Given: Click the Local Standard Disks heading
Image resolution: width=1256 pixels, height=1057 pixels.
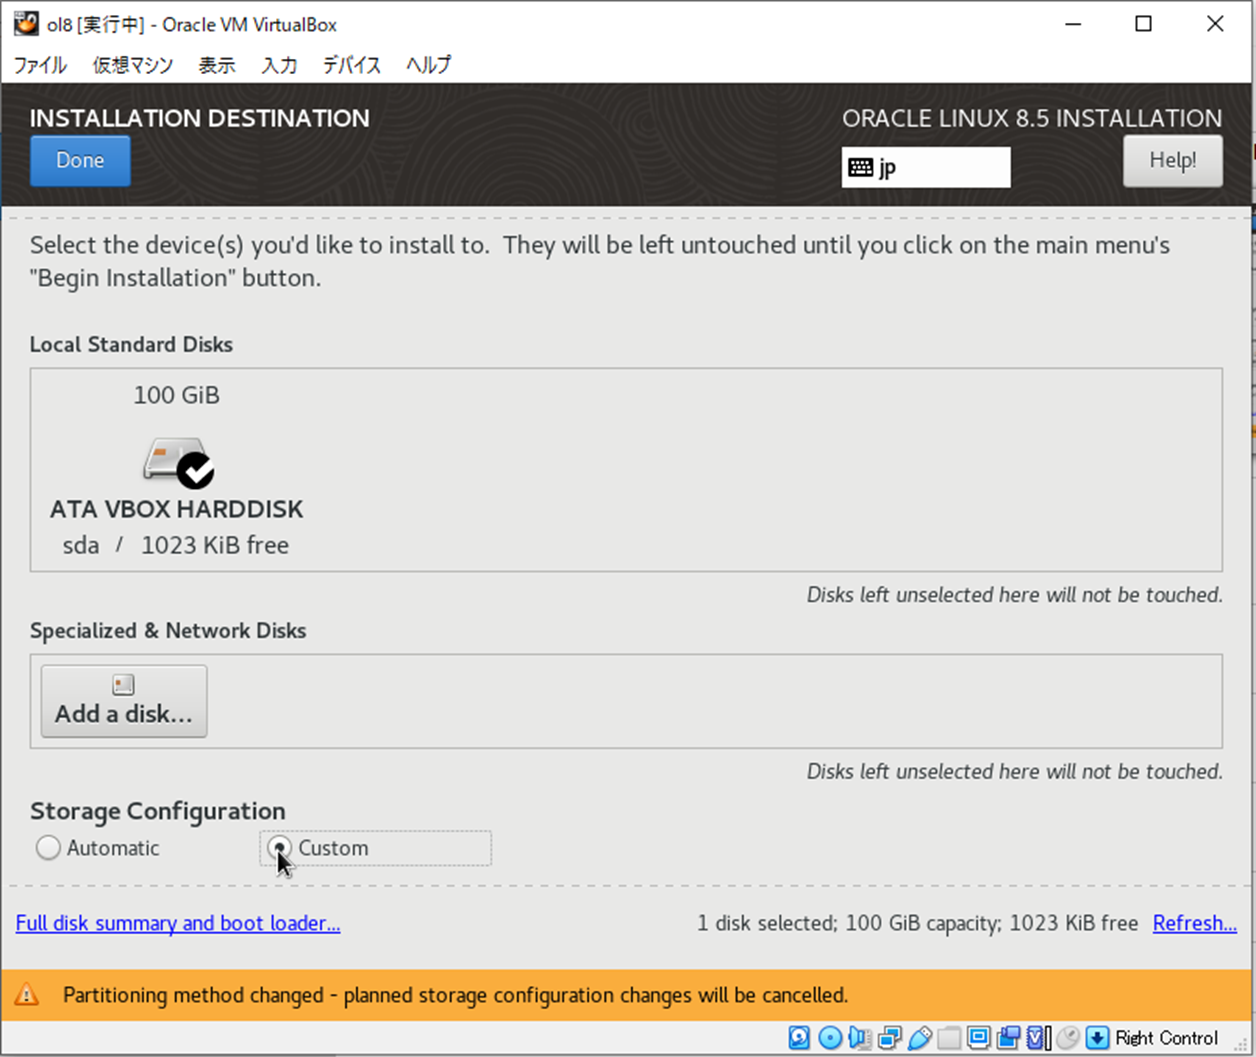Looking at the screenshot, I should pos(131,344).
